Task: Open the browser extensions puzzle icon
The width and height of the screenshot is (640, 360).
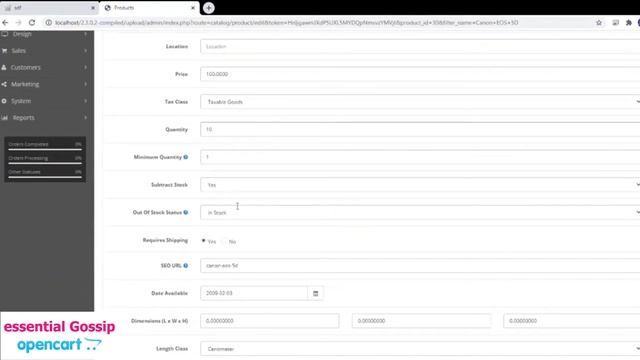Action: click(629, 23)
